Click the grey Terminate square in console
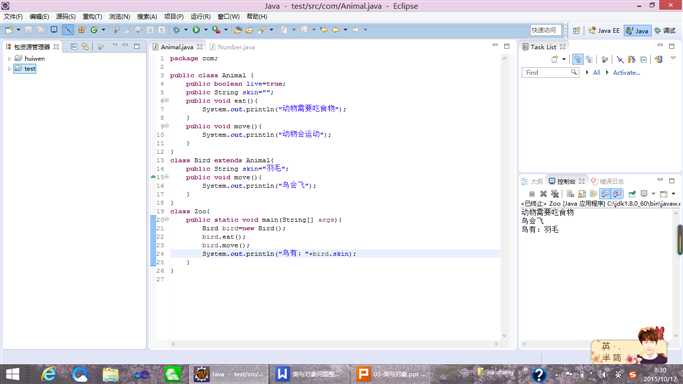This screenshot has height=384, width=683. pos(532,194)
